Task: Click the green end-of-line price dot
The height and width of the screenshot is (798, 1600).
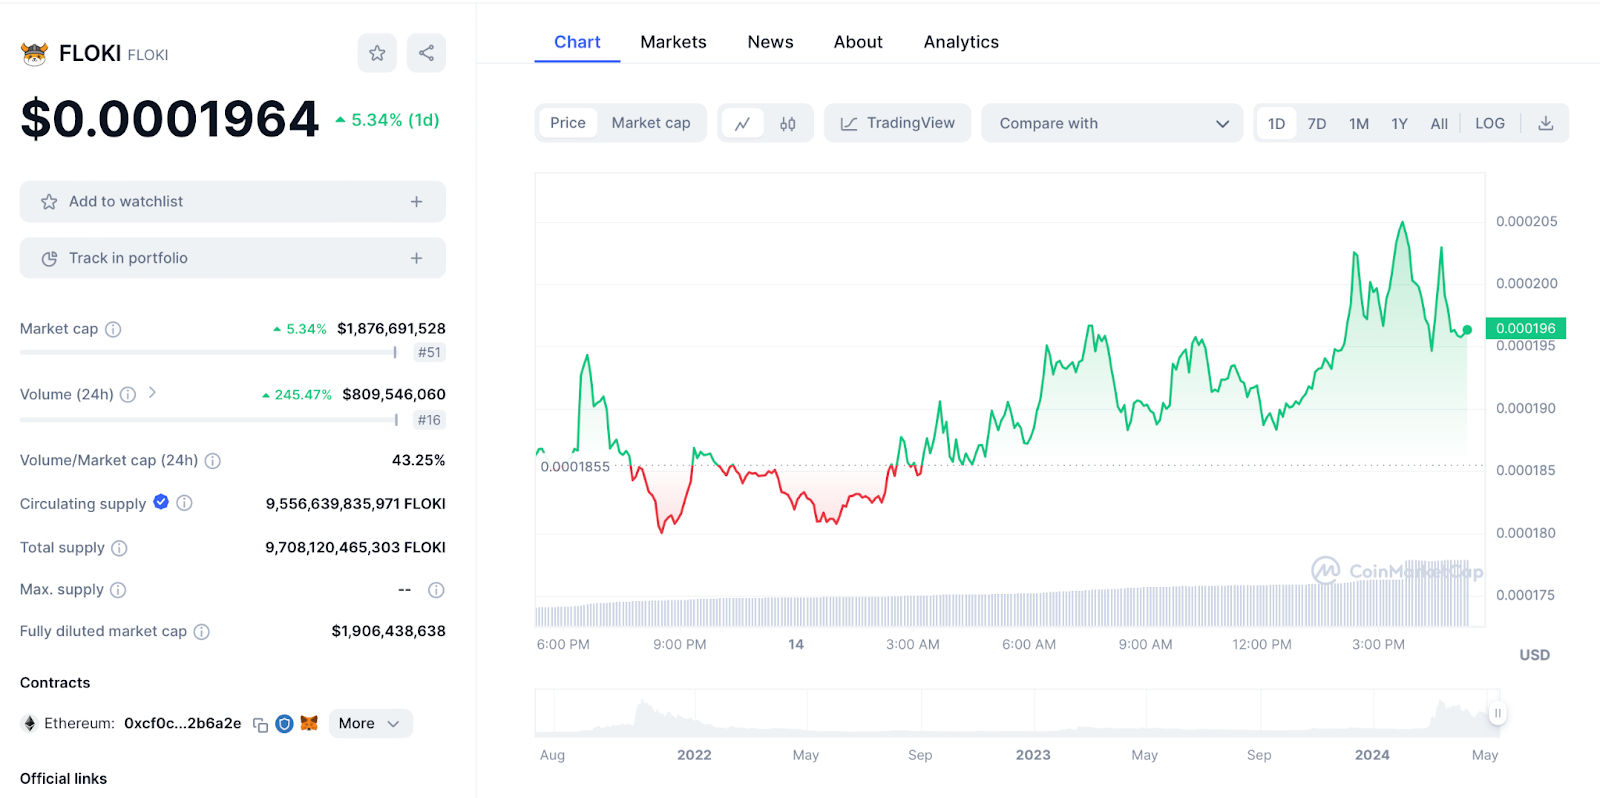Action: click(1467, 330)
